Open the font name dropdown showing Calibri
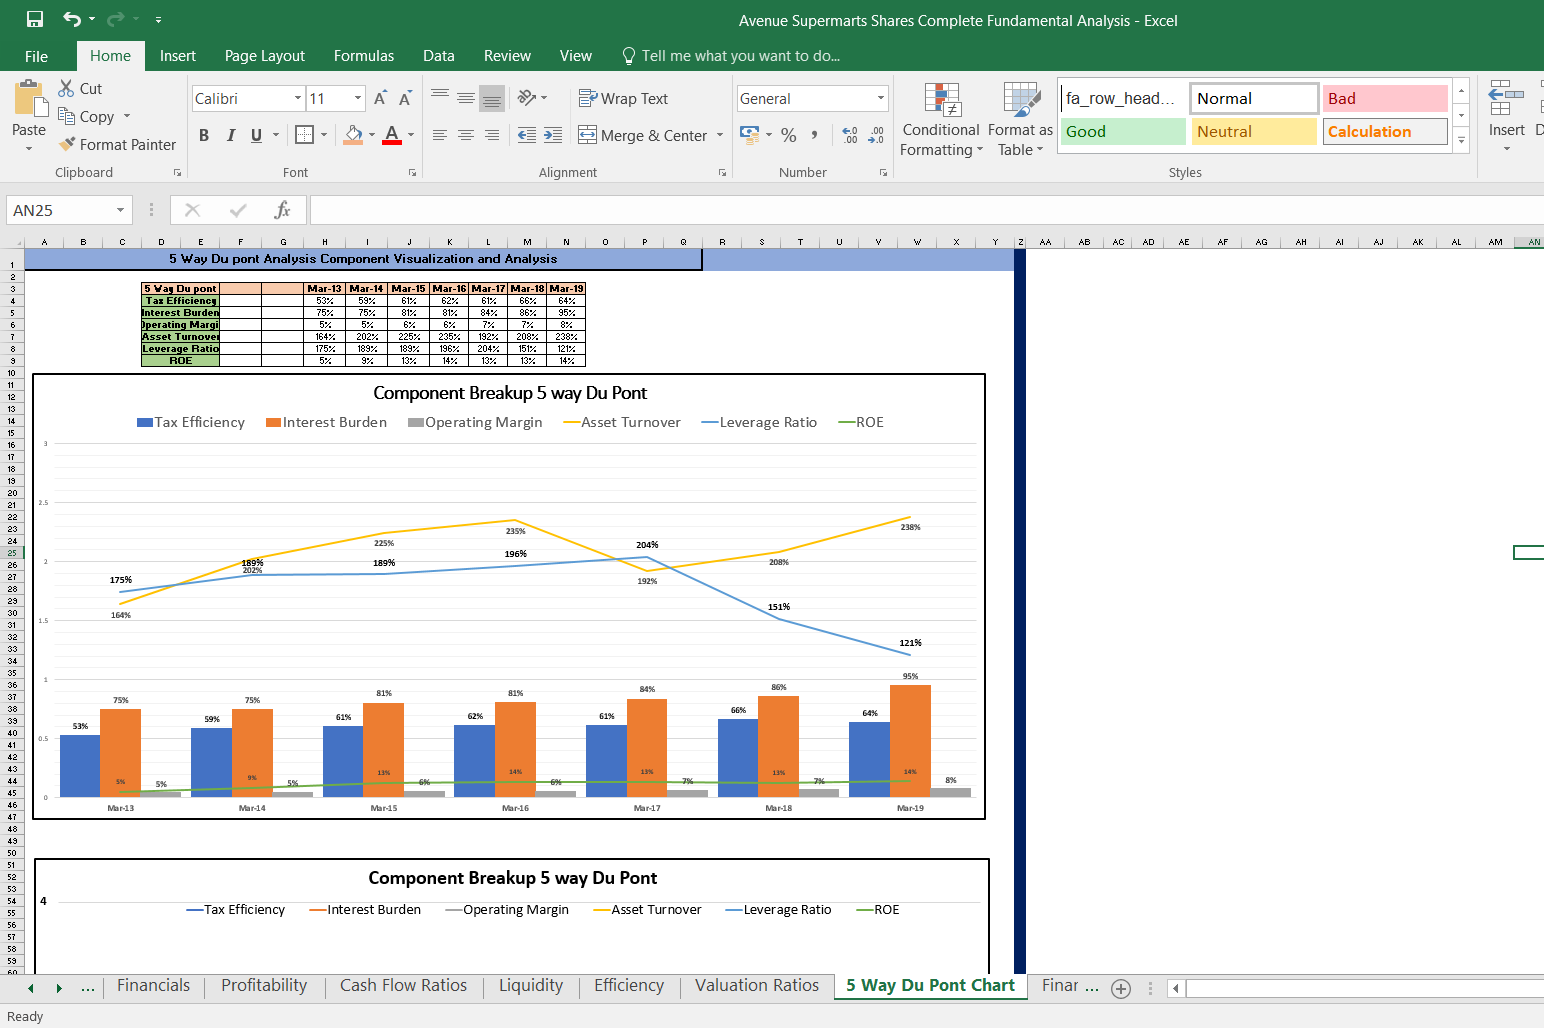This screenshot has height=1028, width=1544. (298, 98)
